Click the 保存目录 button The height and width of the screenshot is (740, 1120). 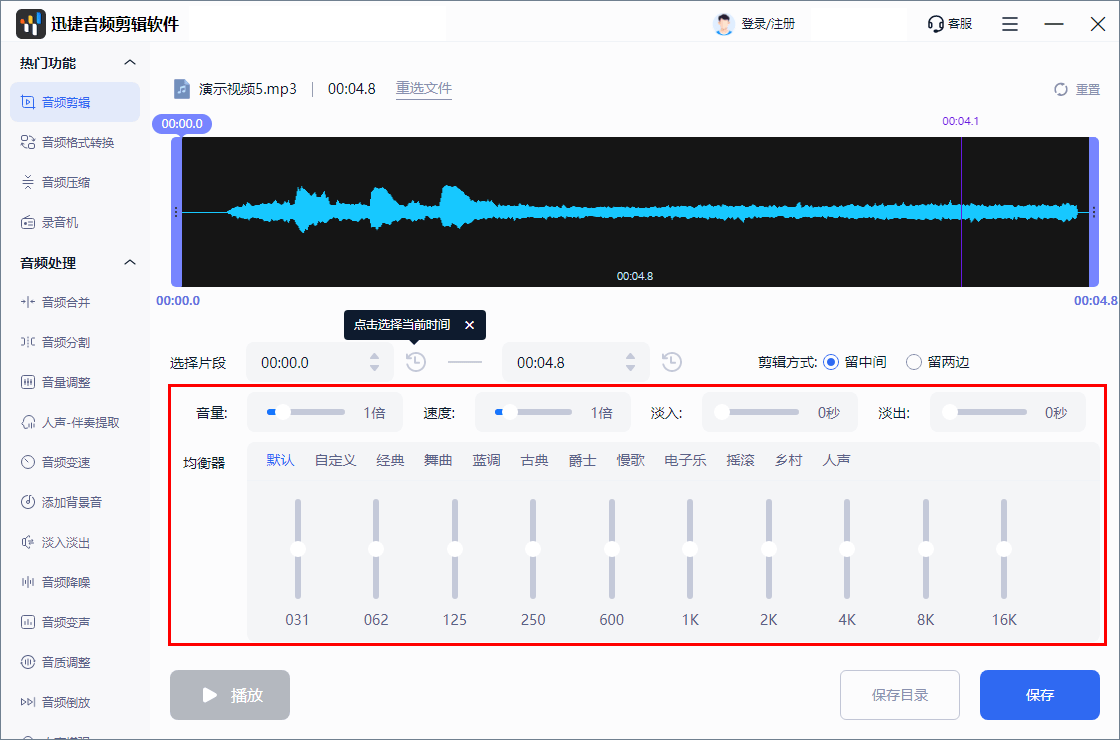coord(900,695)
